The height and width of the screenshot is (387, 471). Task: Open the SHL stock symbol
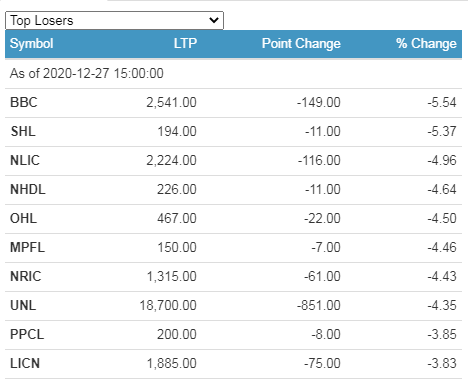pos(23,131)
